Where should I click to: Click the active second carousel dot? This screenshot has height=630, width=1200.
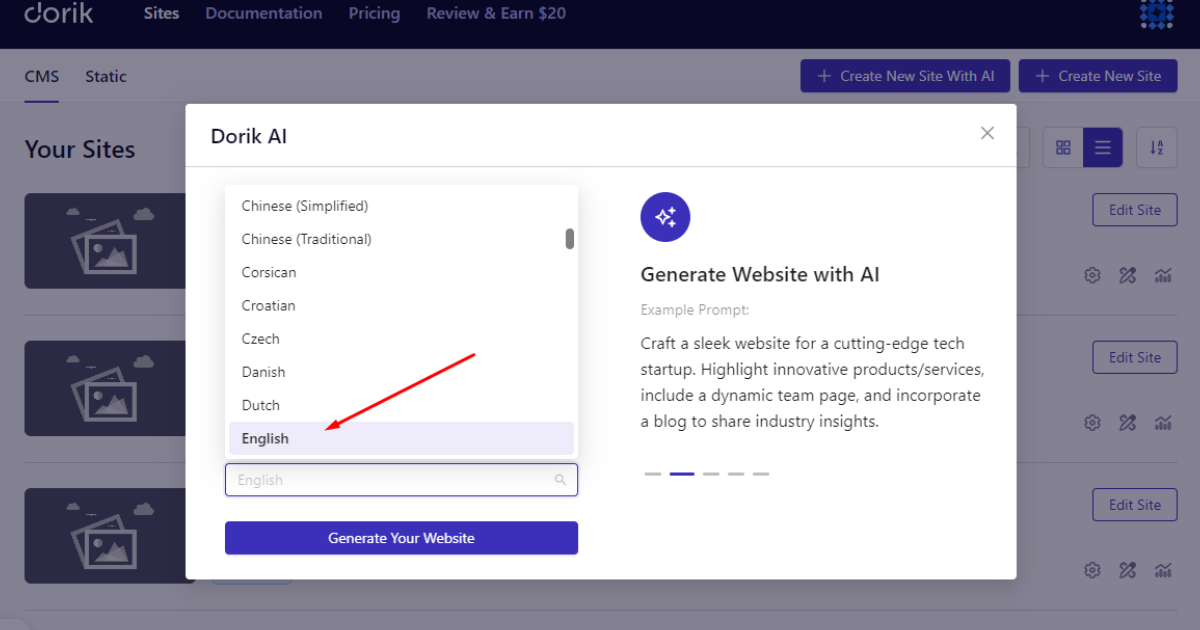pyautogui.click(x=682, y=474)
